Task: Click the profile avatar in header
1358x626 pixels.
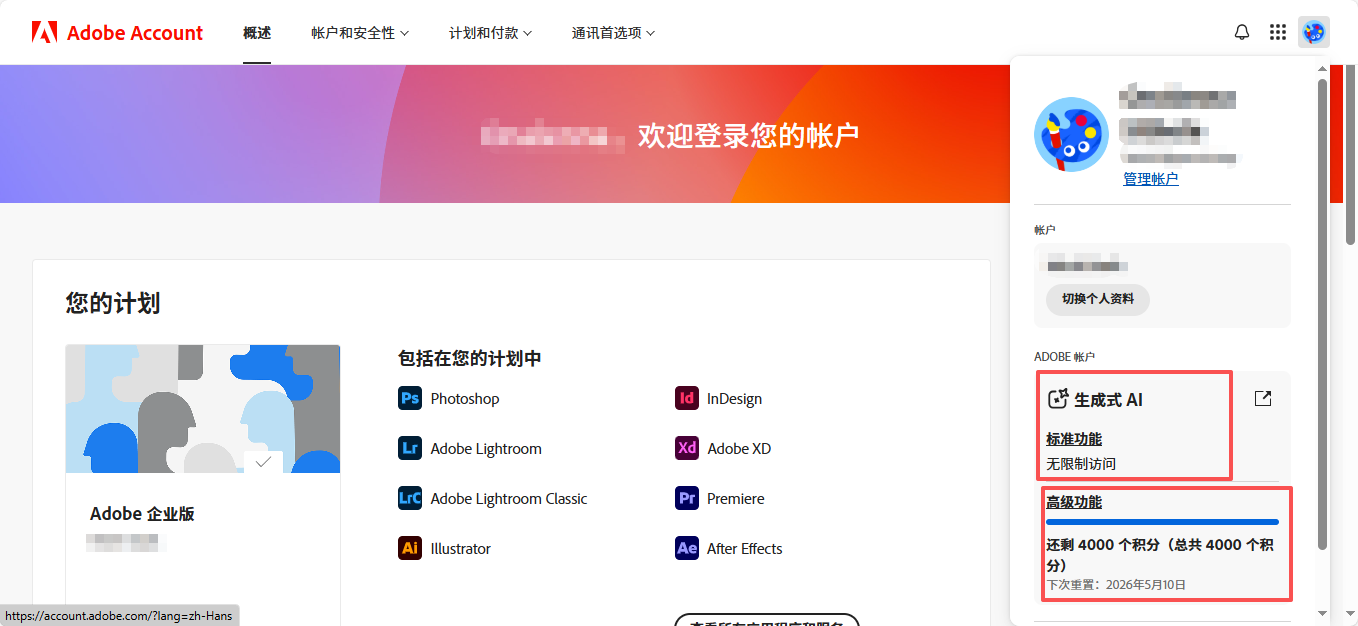Action: click(1314, 32)
